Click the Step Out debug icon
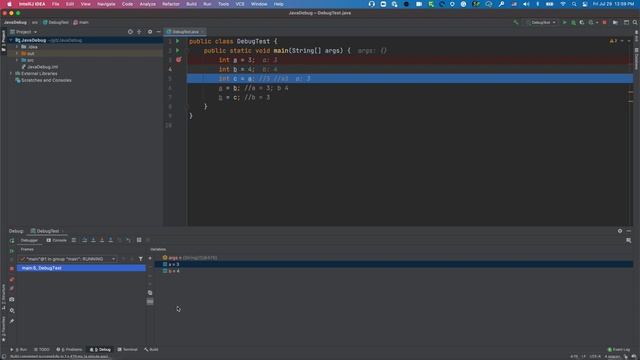This screenshot has width=640, height=360. click(110, 240)
